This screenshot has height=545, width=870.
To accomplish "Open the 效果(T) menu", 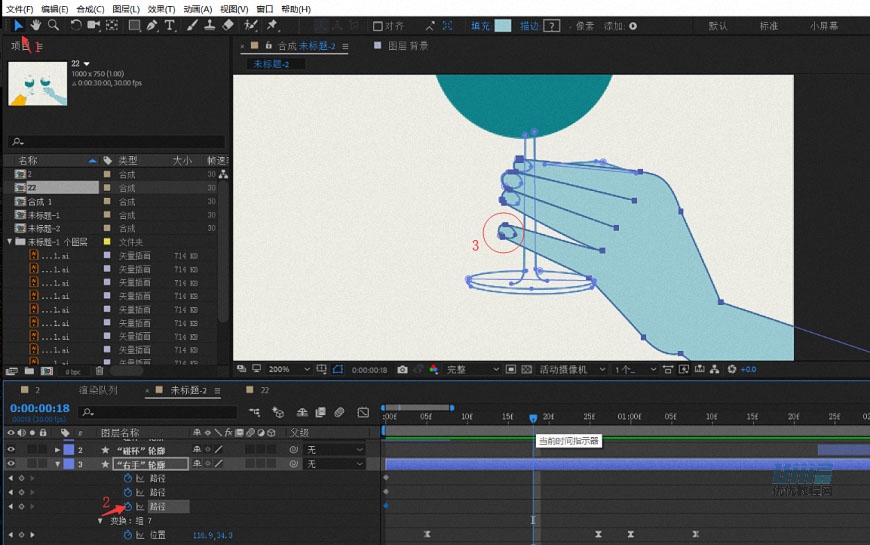I will [x=161, y=8].
